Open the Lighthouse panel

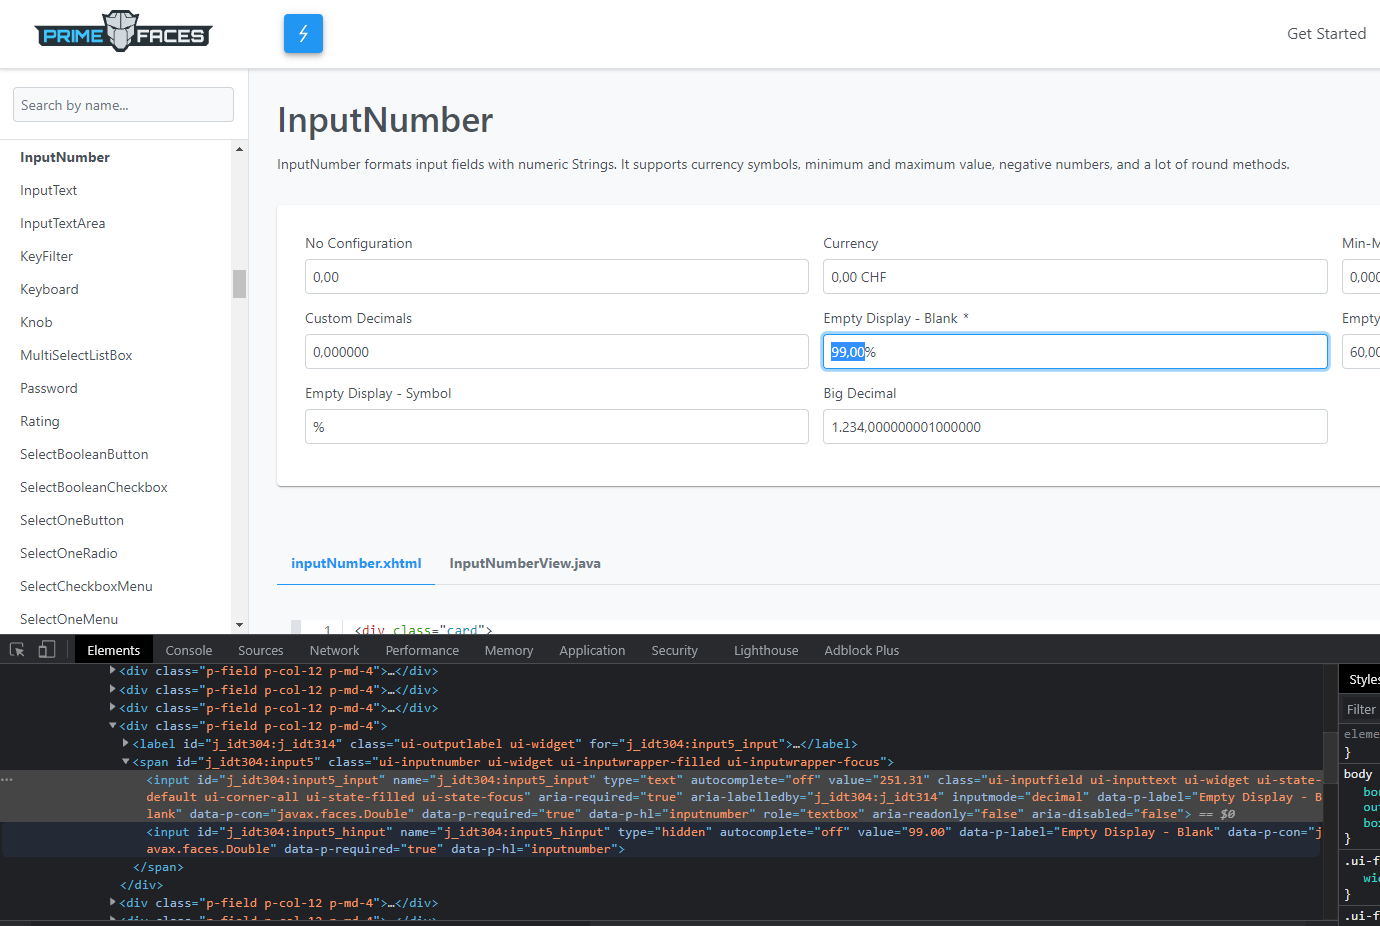click(x=765, y=650)
